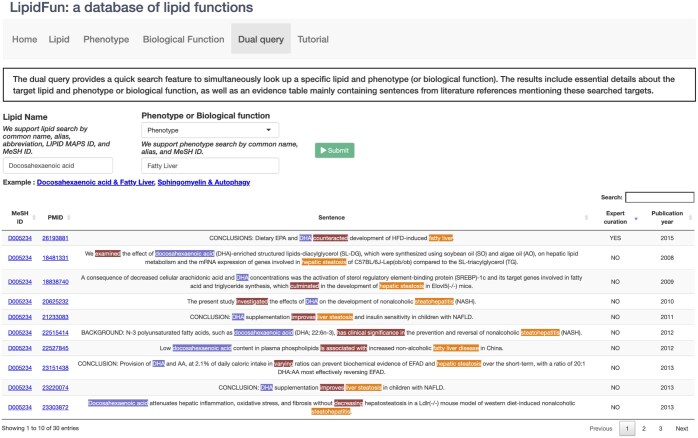698x438 pixels.
Task: Click the green Submit button
Action: click(335, 150)
